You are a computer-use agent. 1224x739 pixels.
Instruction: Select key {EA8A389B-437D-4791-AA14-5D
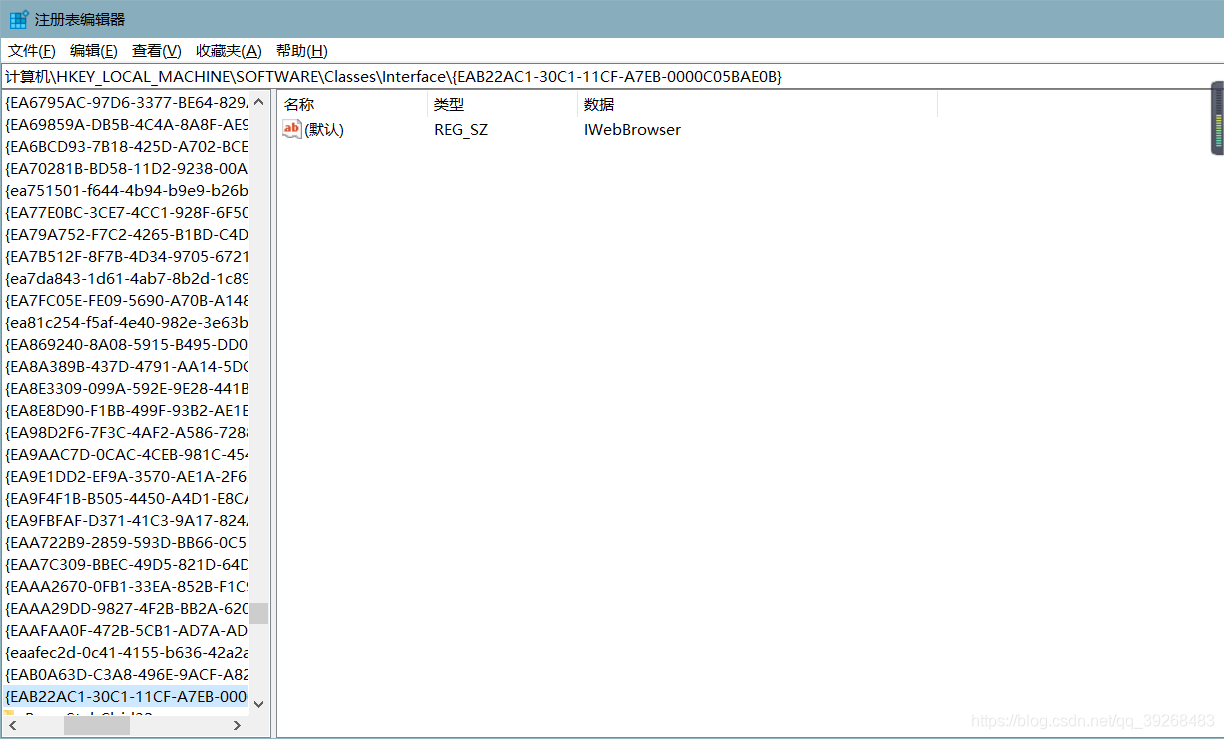126,366
